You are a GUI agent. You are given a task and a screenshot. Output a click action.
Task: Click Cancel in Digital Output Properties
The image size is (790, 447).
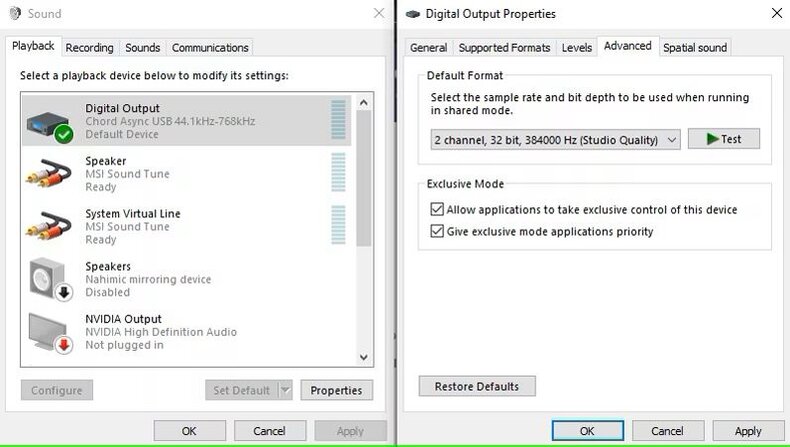tap(667, 431)
